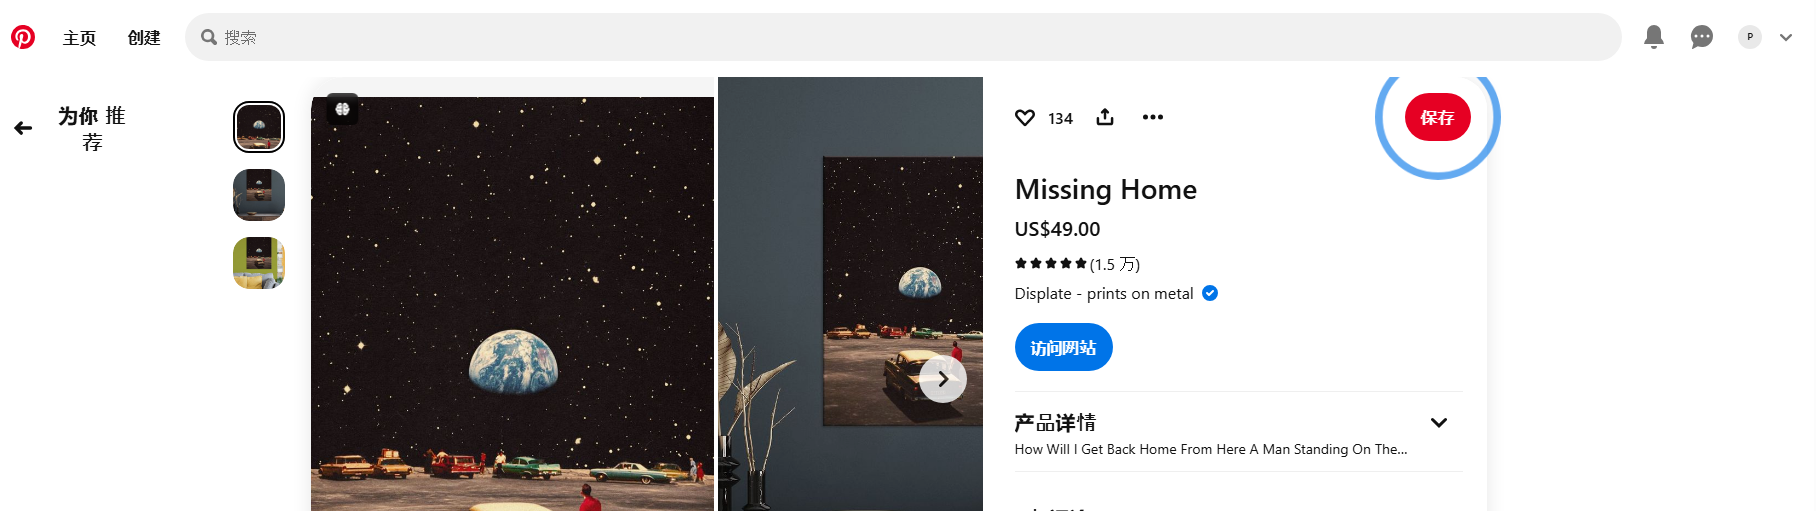Go back with the left arrow

pyautogui.click(x=23, y=128)
